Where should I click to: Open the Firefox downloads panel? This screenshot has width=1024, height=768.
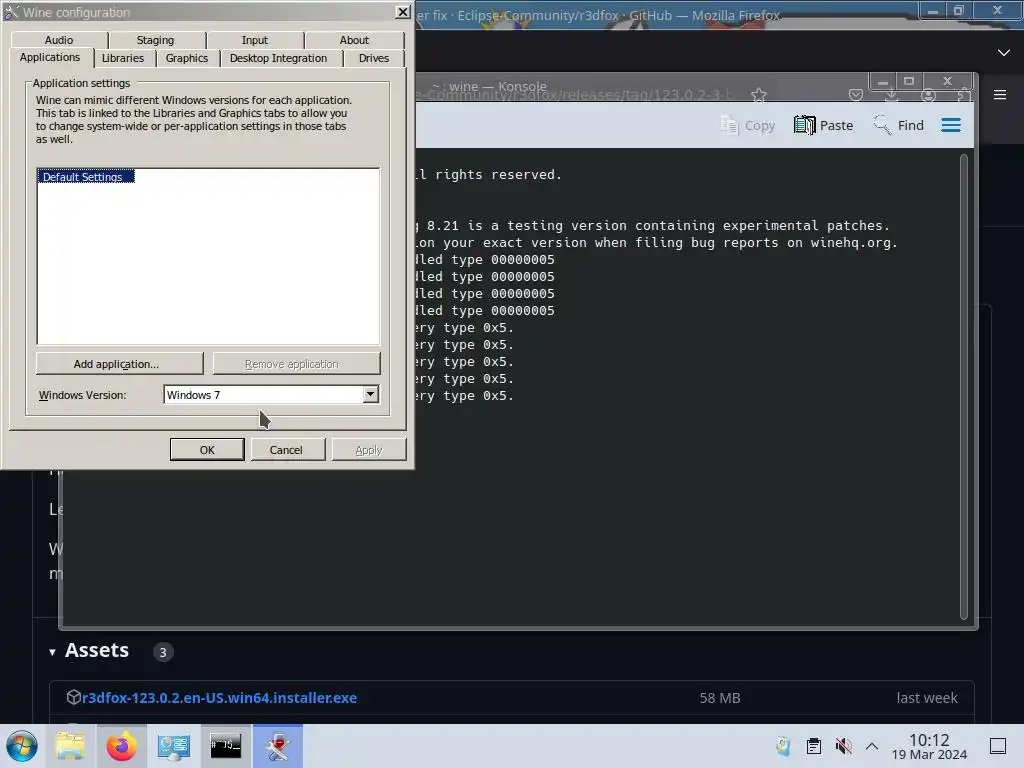[892, 96]
